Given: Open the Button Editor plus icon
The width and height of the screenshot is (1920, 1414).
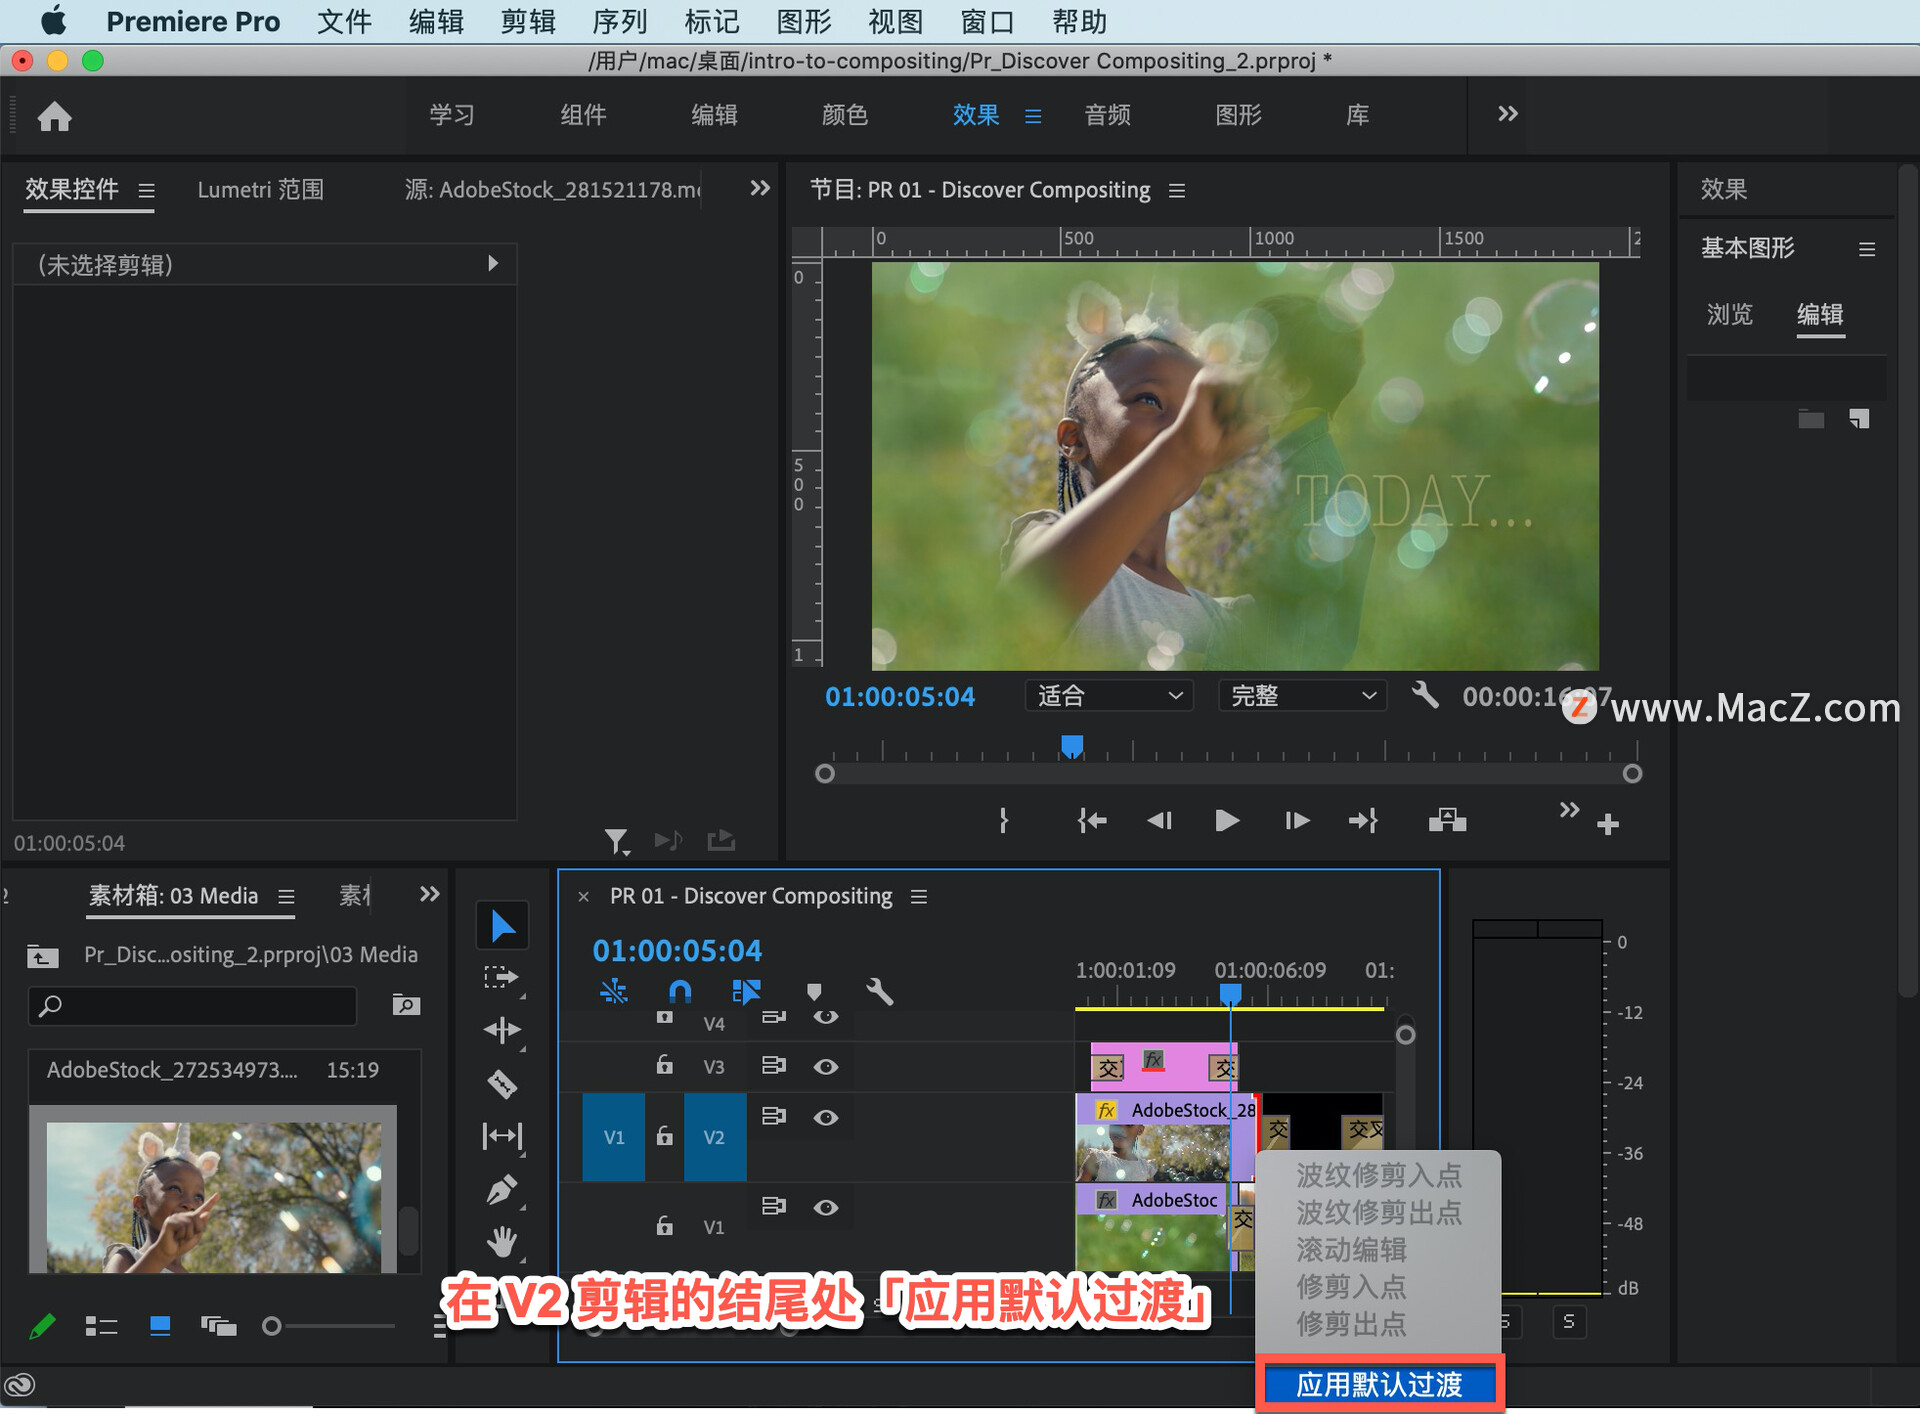Looking at the screenshot, I should tap(1608, 824).
